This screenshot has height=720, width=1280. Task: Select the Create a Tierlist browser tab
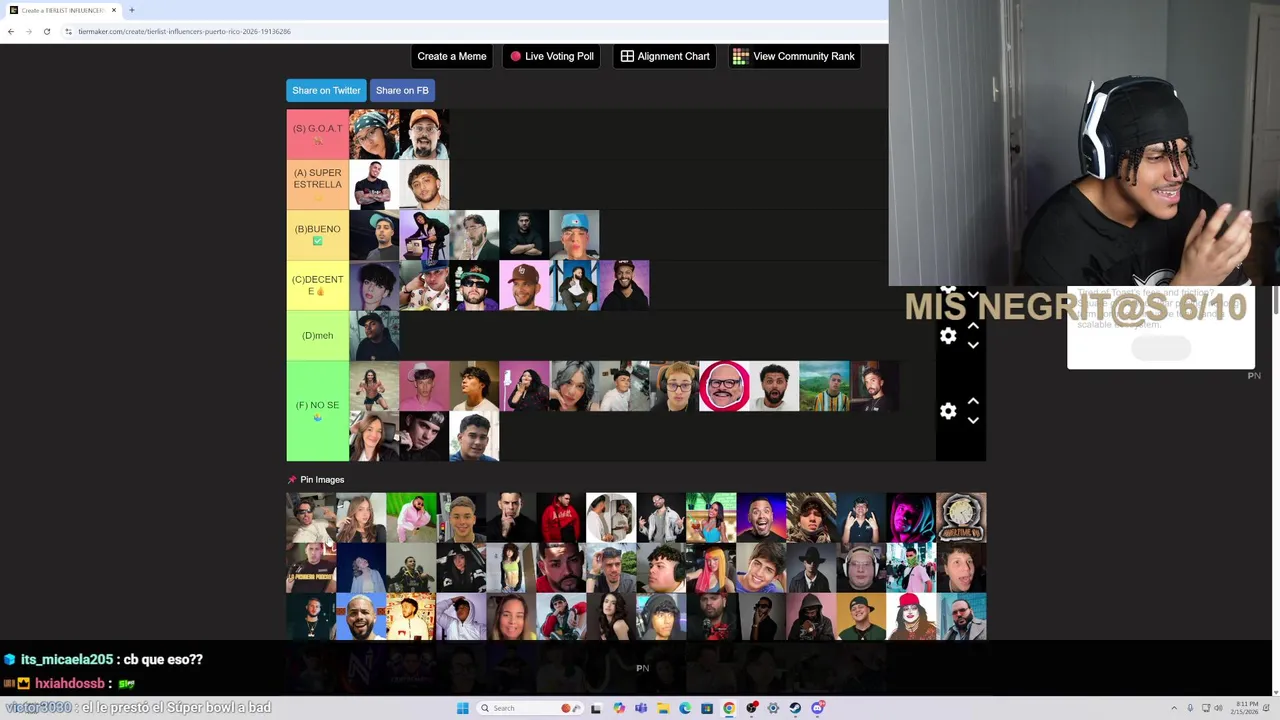62,10
